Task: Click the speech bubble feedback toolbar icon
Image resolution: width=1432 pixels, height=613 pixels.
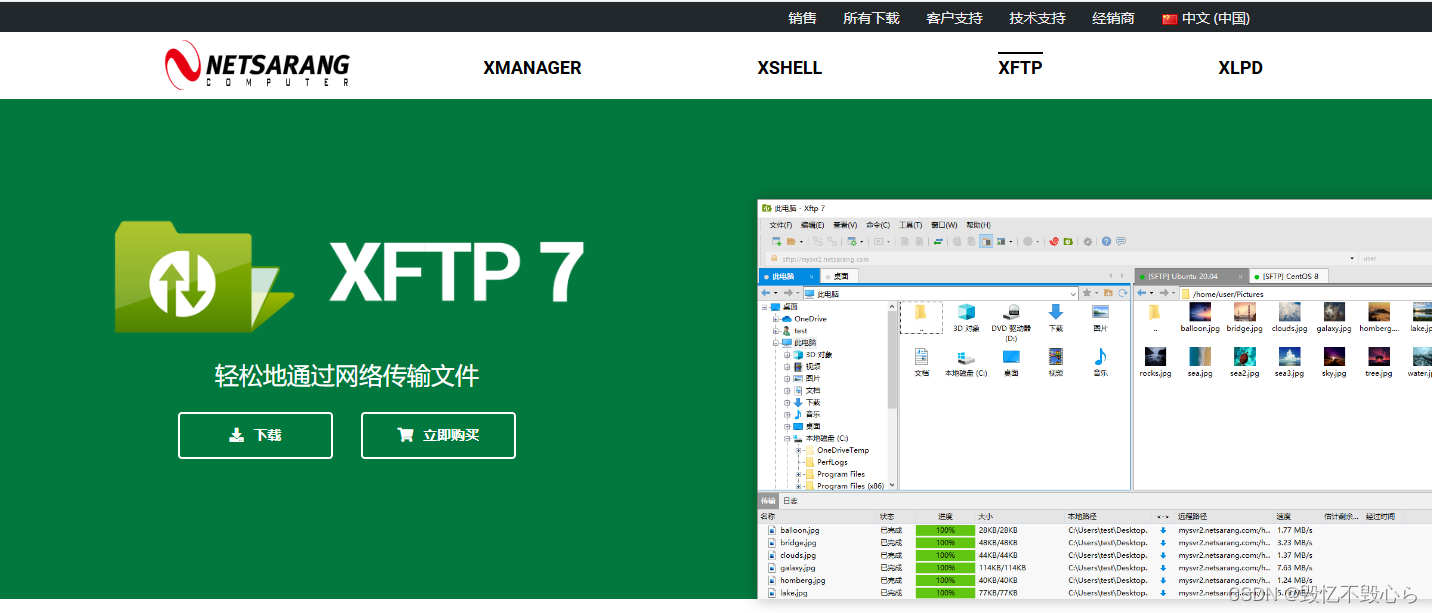Action: click(1120, 241)
